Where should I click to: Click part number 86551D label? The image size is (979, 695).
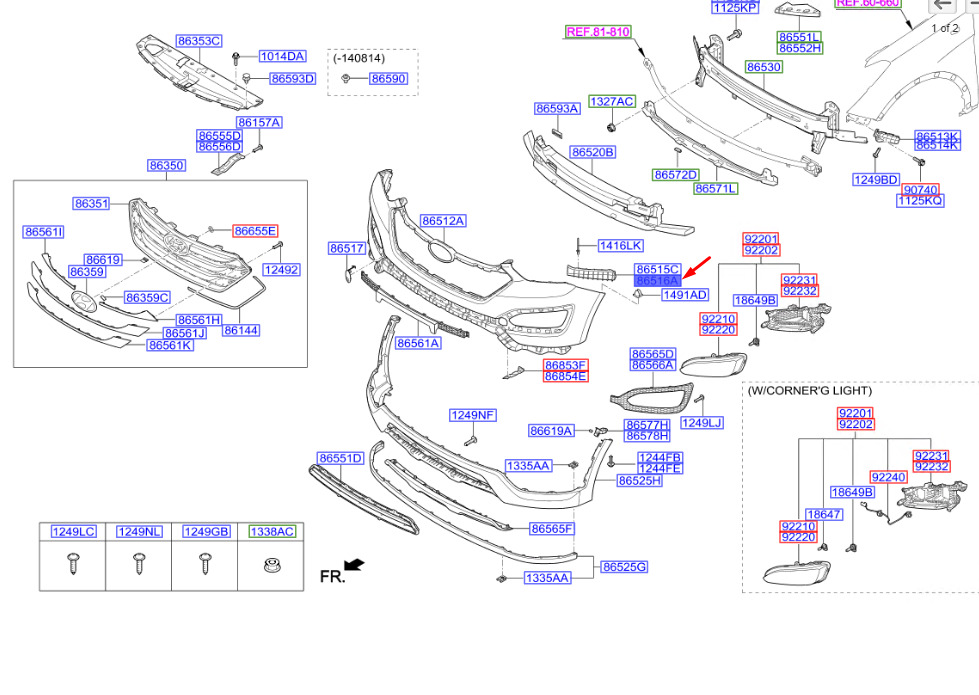tap(339, 458)
